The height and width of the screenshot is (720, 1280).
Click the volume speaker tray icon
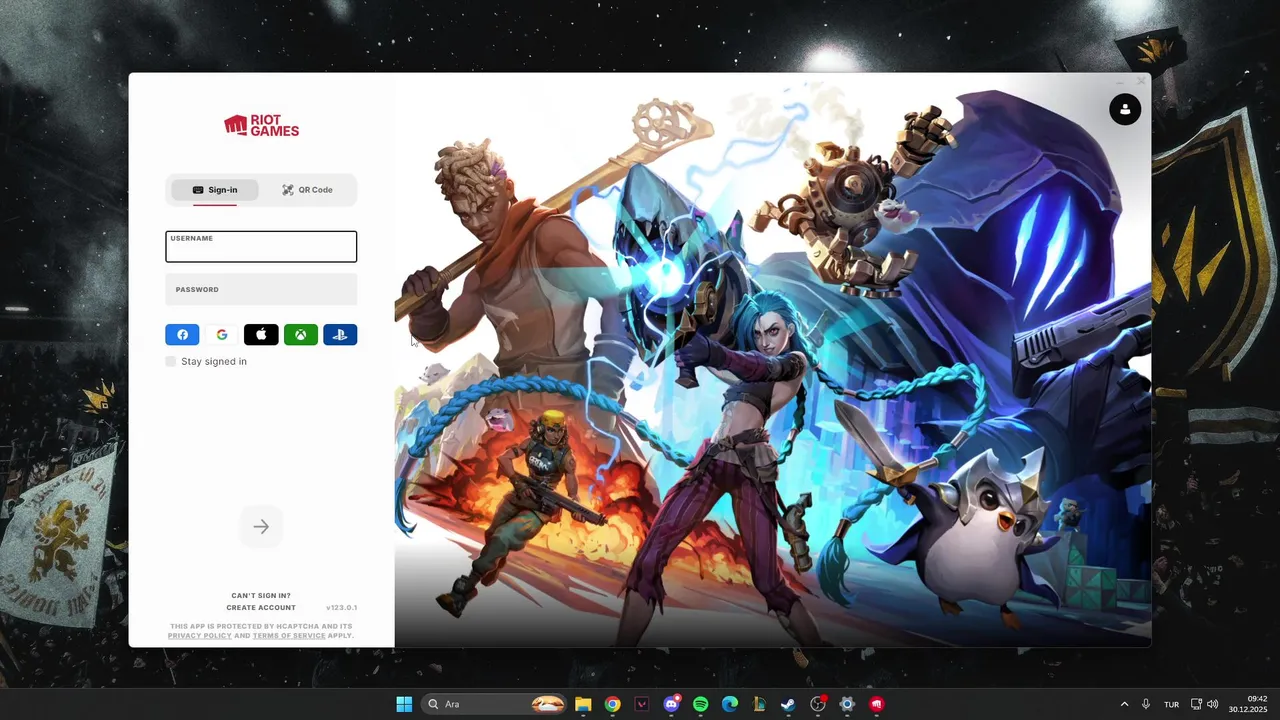[1212, 704]
